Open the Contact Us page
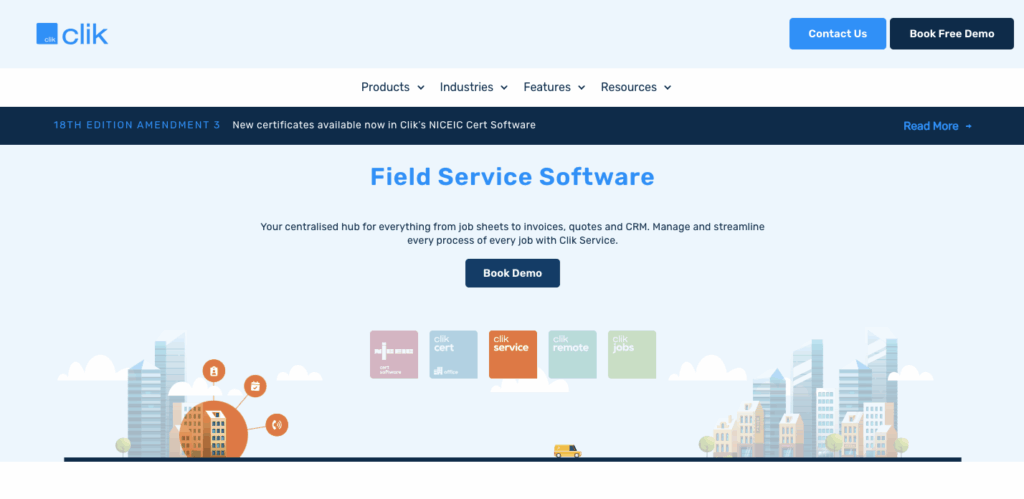This screenshot has width=1024, height=499. click(837, 34)
